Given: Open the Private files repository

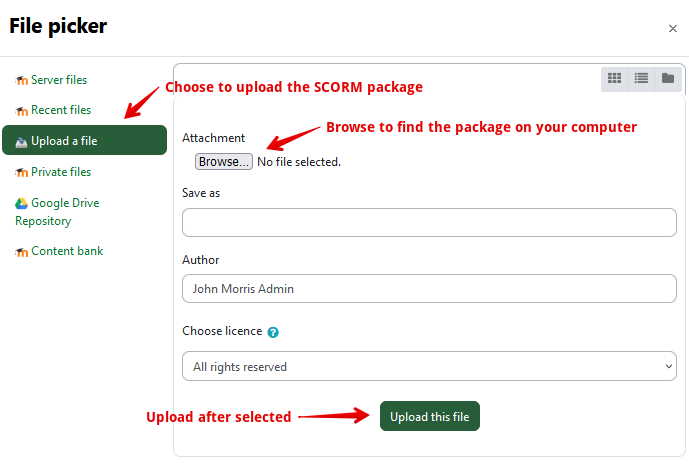Looking at the screenshot, I should [x=61, y=172].
